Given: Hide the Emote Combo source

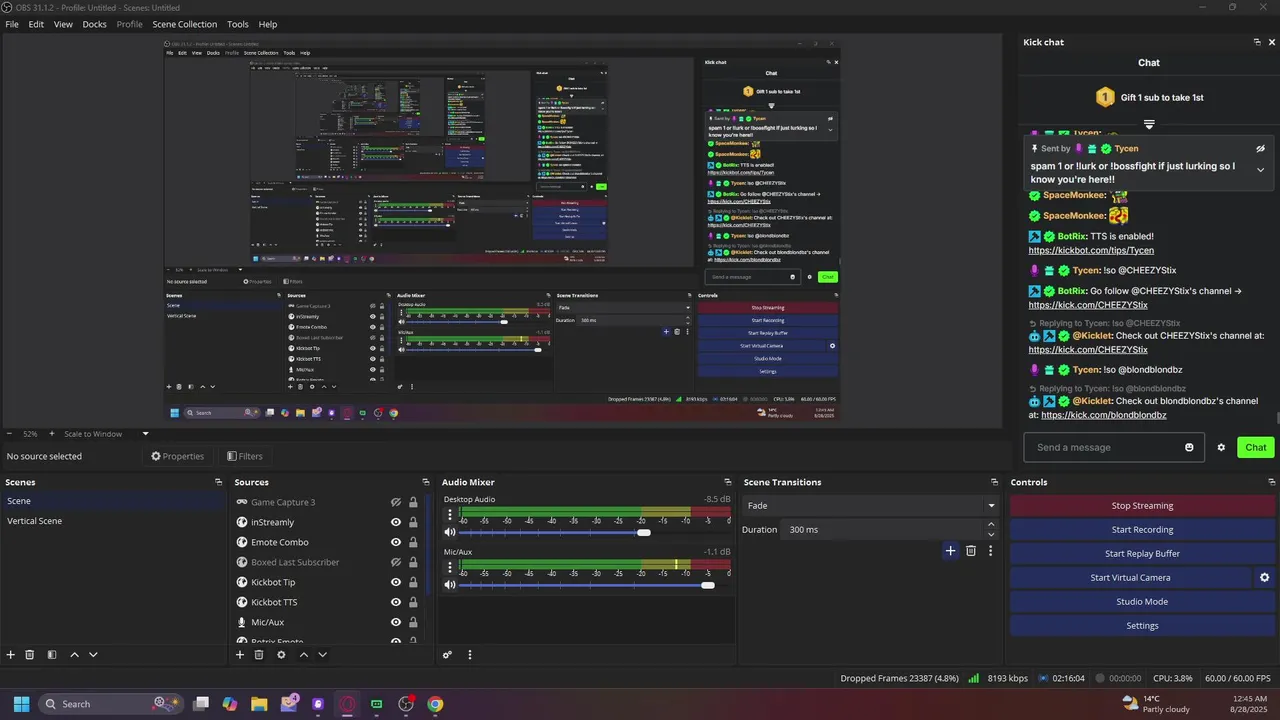Looking at the screenshot, I should [x=396, y=542].
